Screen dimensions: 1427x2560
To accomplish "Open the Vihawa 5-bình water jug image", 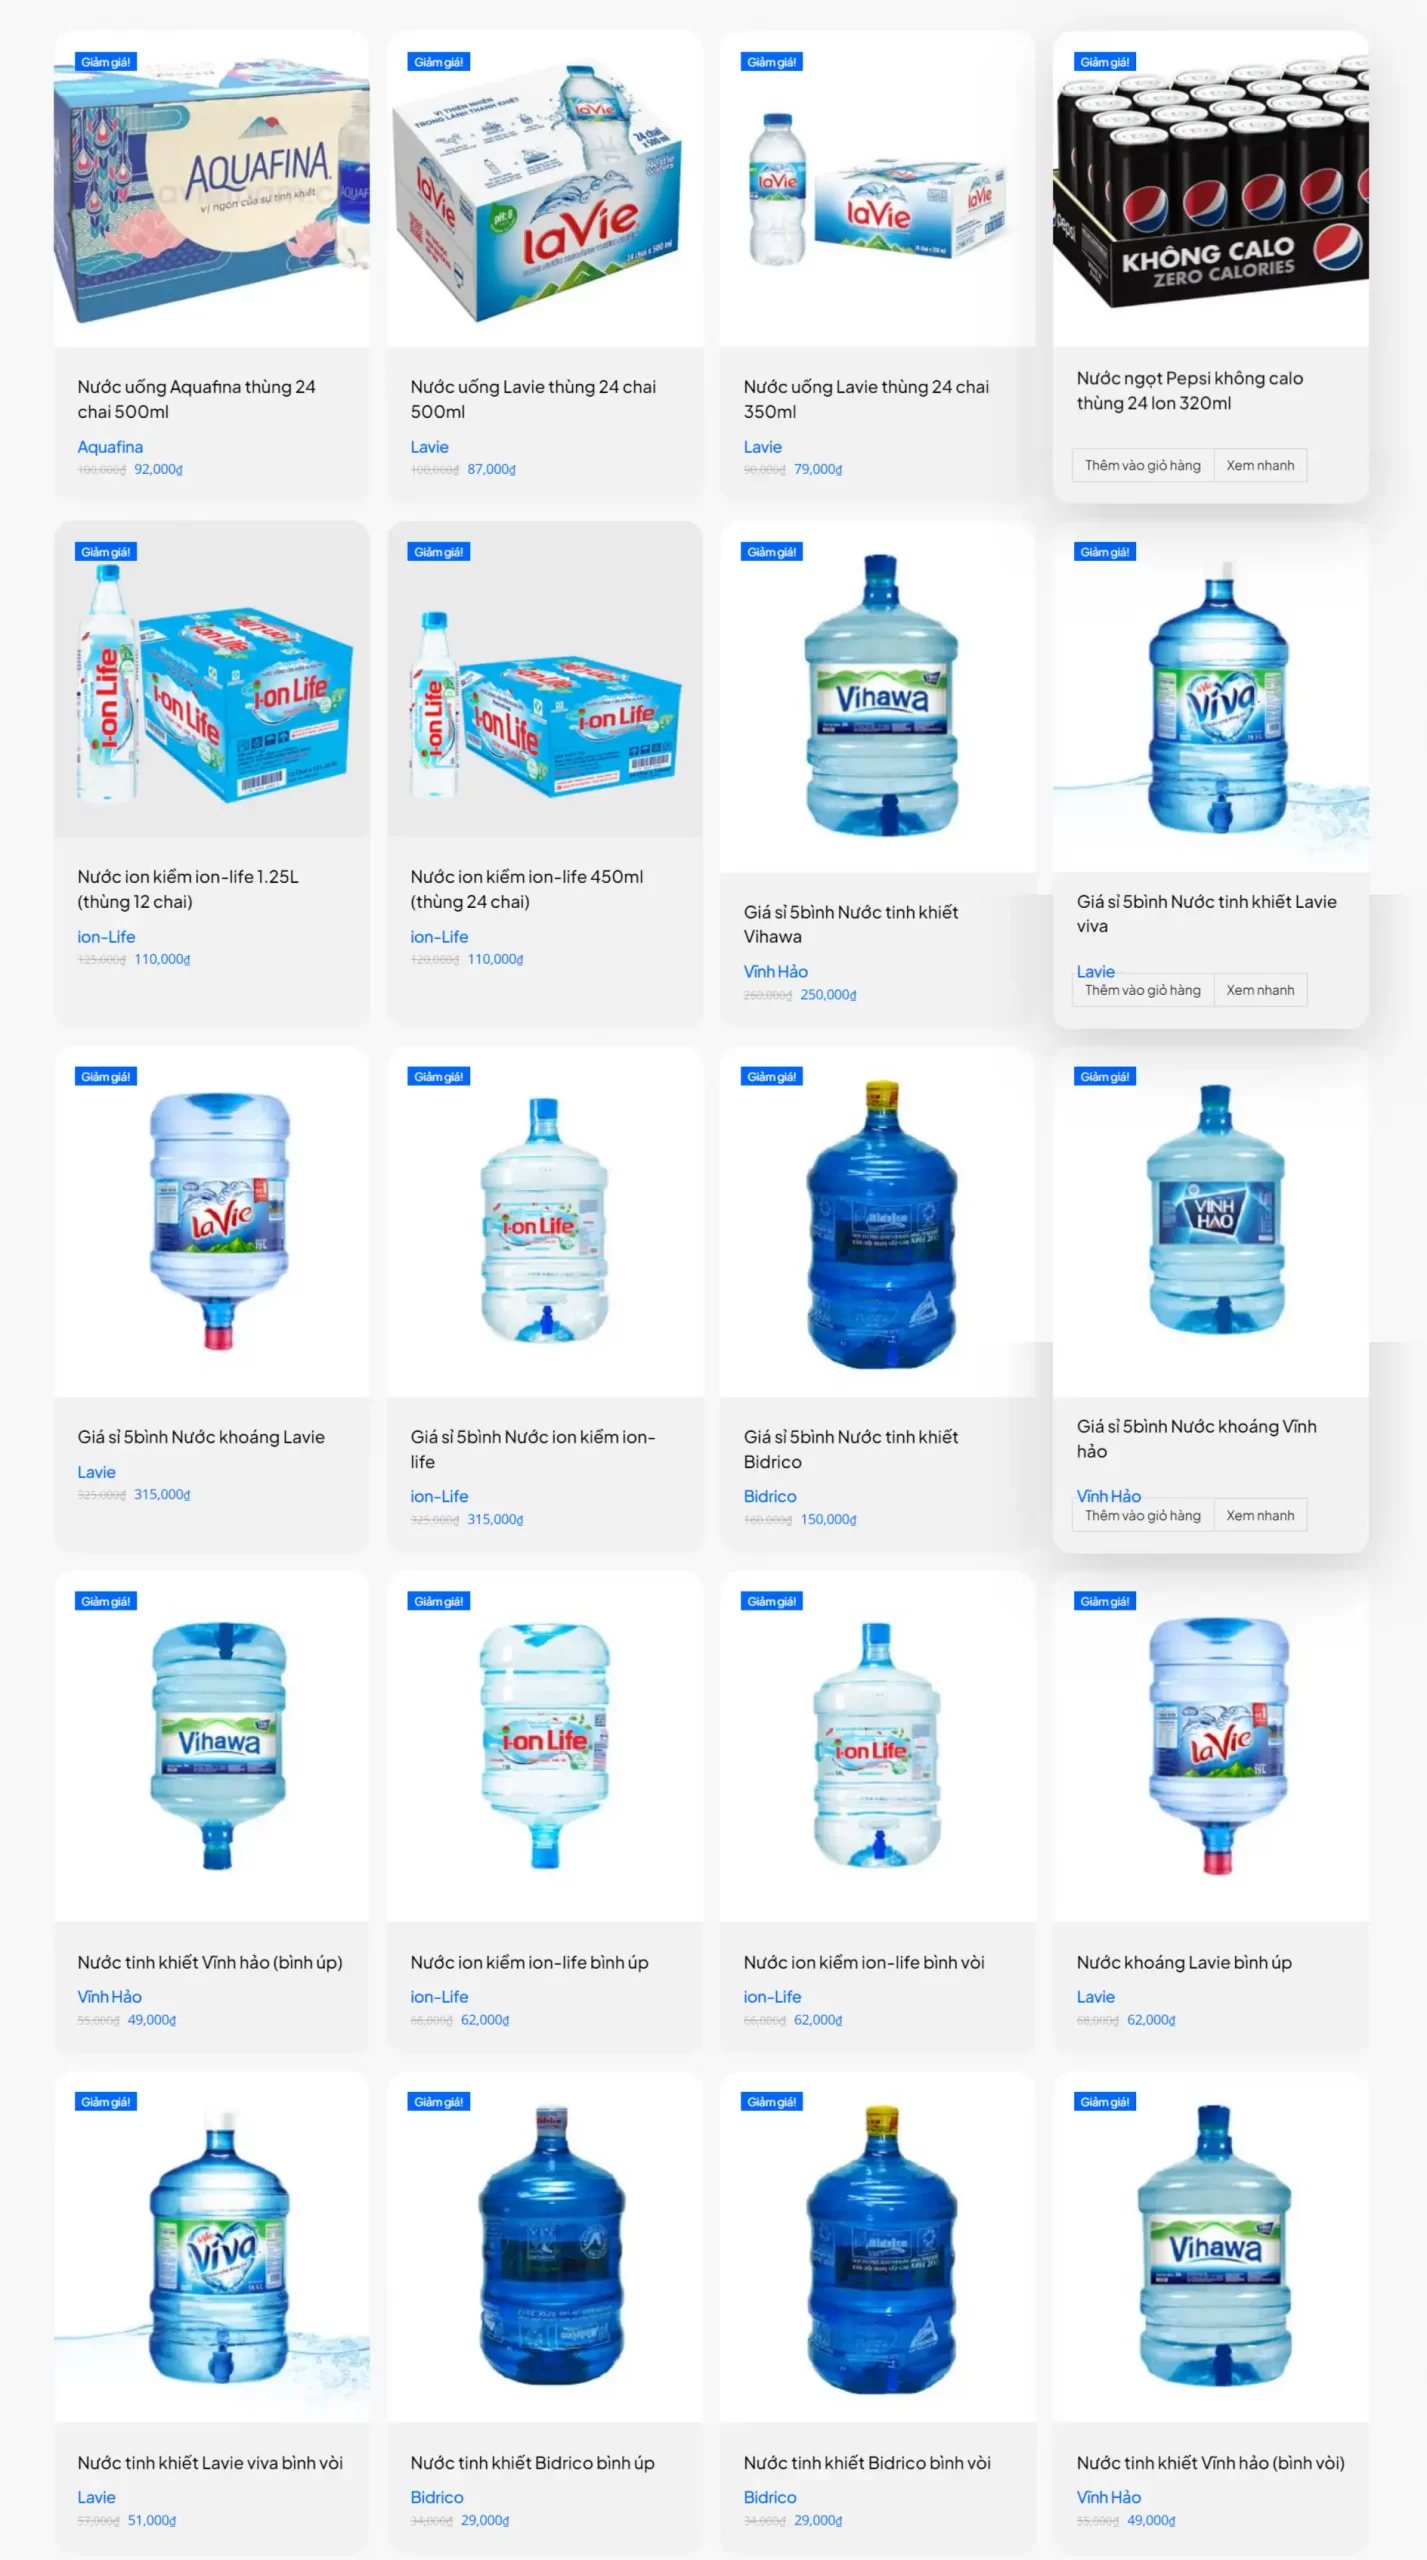I will [877, 697].
